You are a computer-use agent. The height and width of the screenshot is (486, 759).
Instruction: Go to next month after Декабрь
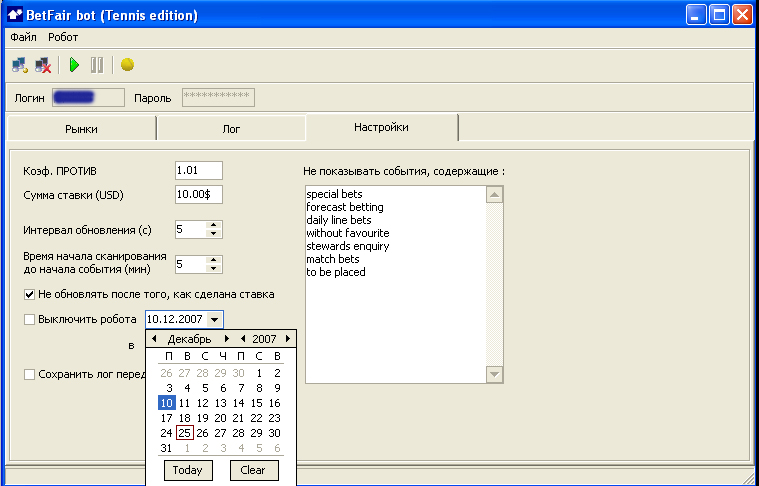pyautogui.click(x=226, y=339)
